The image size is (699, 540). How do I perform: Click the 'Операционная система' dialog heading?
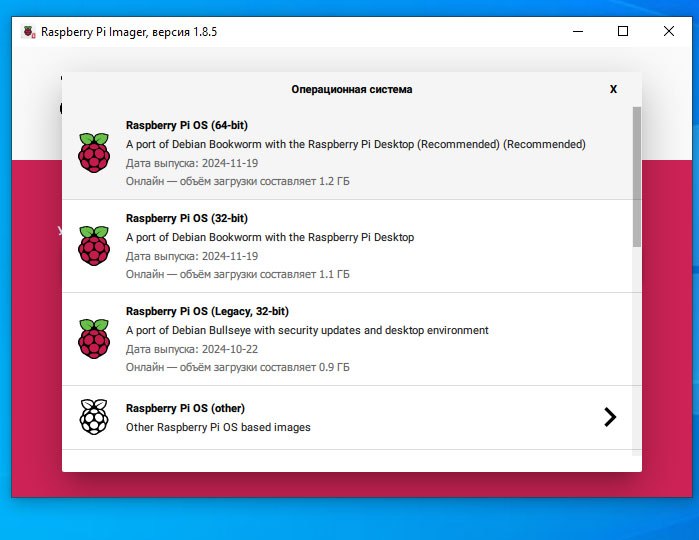[x=352, y=89]
